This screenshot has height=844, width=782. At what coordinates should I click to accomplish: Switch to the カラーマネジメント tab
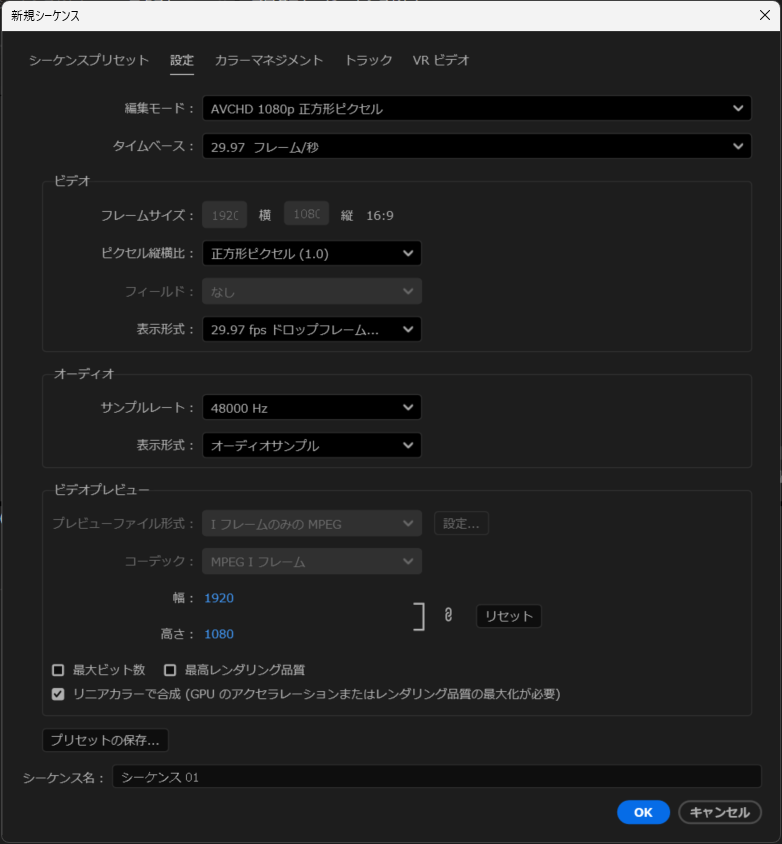[x=269, y=60]
